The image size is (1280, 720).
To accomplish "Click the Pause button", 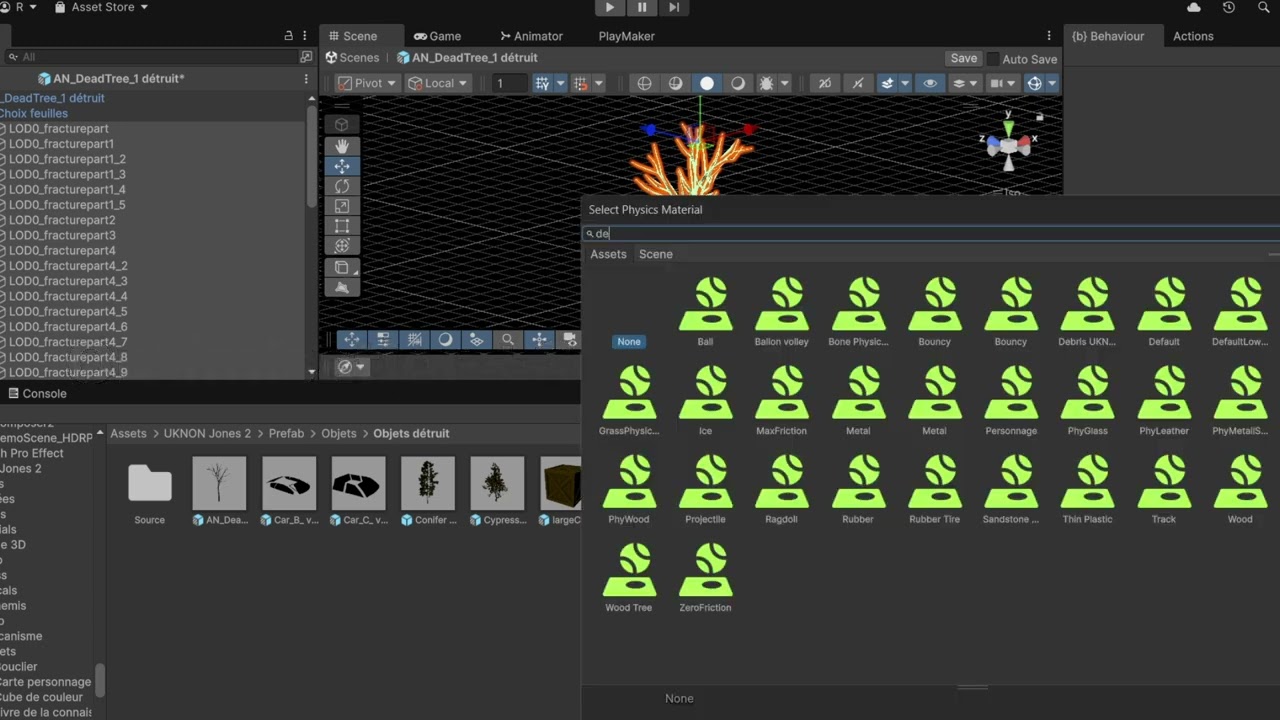I will tap(642, 7).
